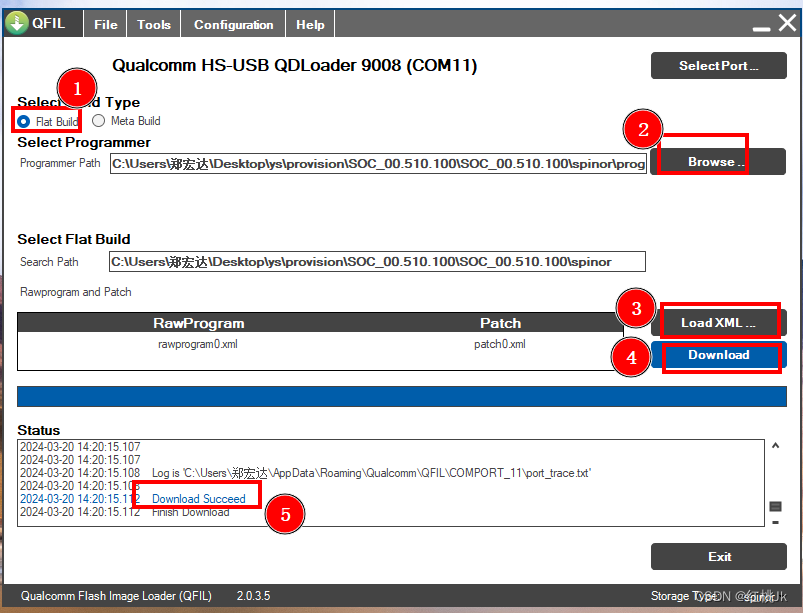Click the green QFIL download-arrow logo icon
Screen dimensions: 803x613
pos(16,23)
